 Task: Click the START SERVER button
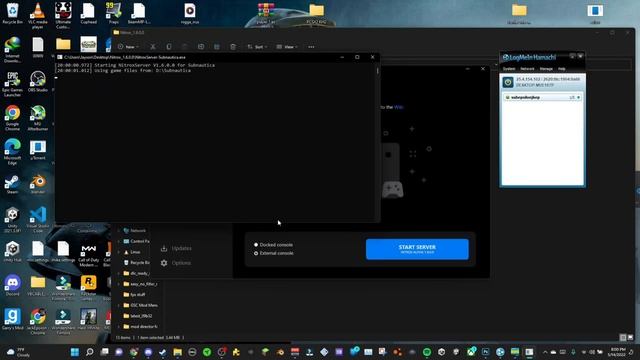pos(417,249)
